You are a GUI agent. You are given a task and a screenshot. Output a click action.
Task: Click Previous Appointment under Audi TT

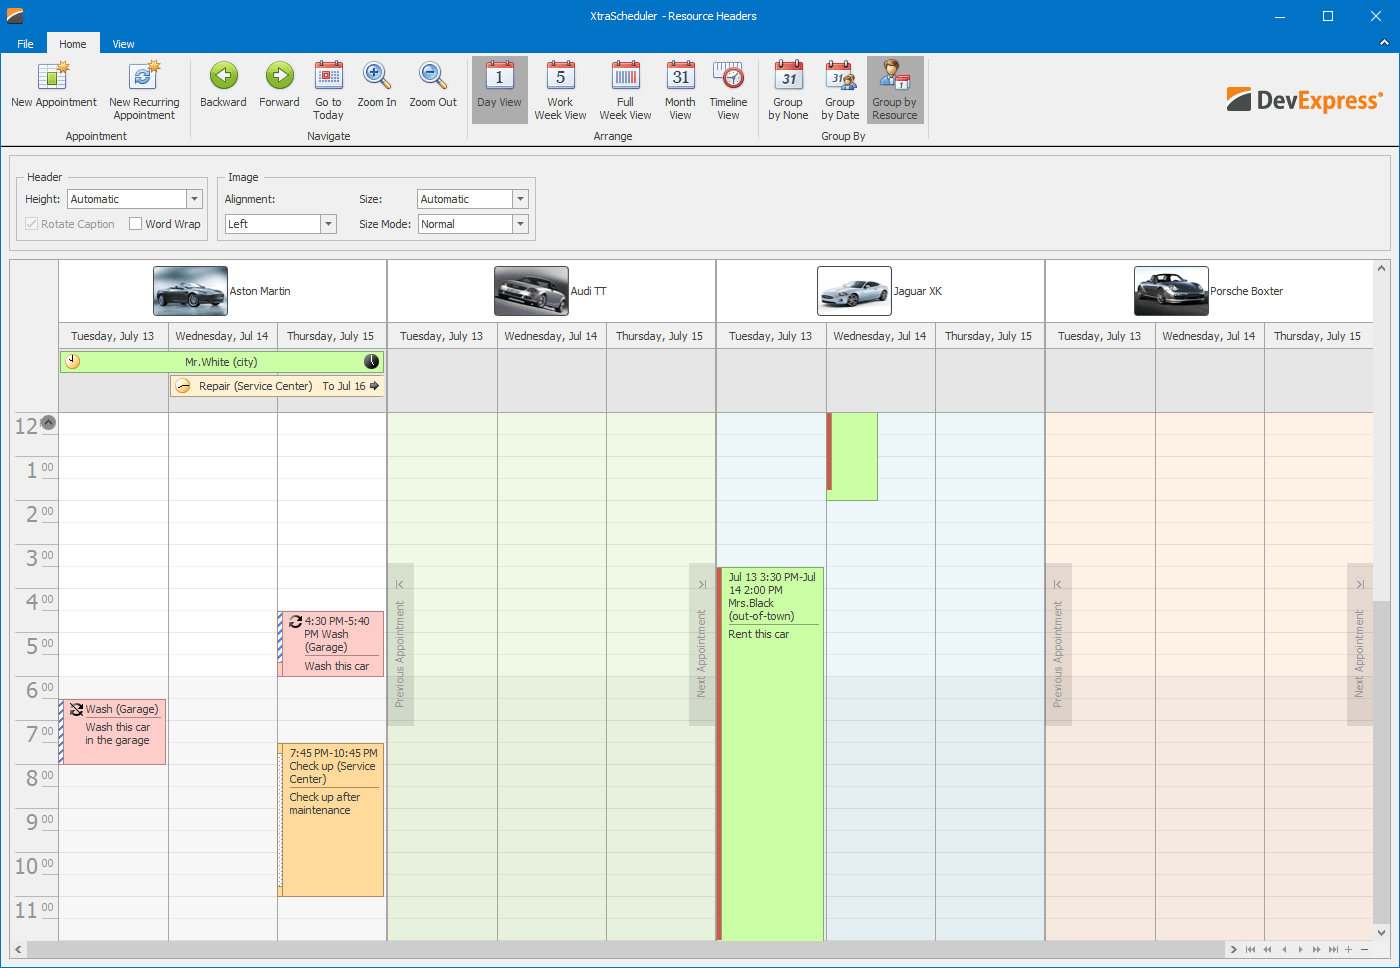point(400,645)
